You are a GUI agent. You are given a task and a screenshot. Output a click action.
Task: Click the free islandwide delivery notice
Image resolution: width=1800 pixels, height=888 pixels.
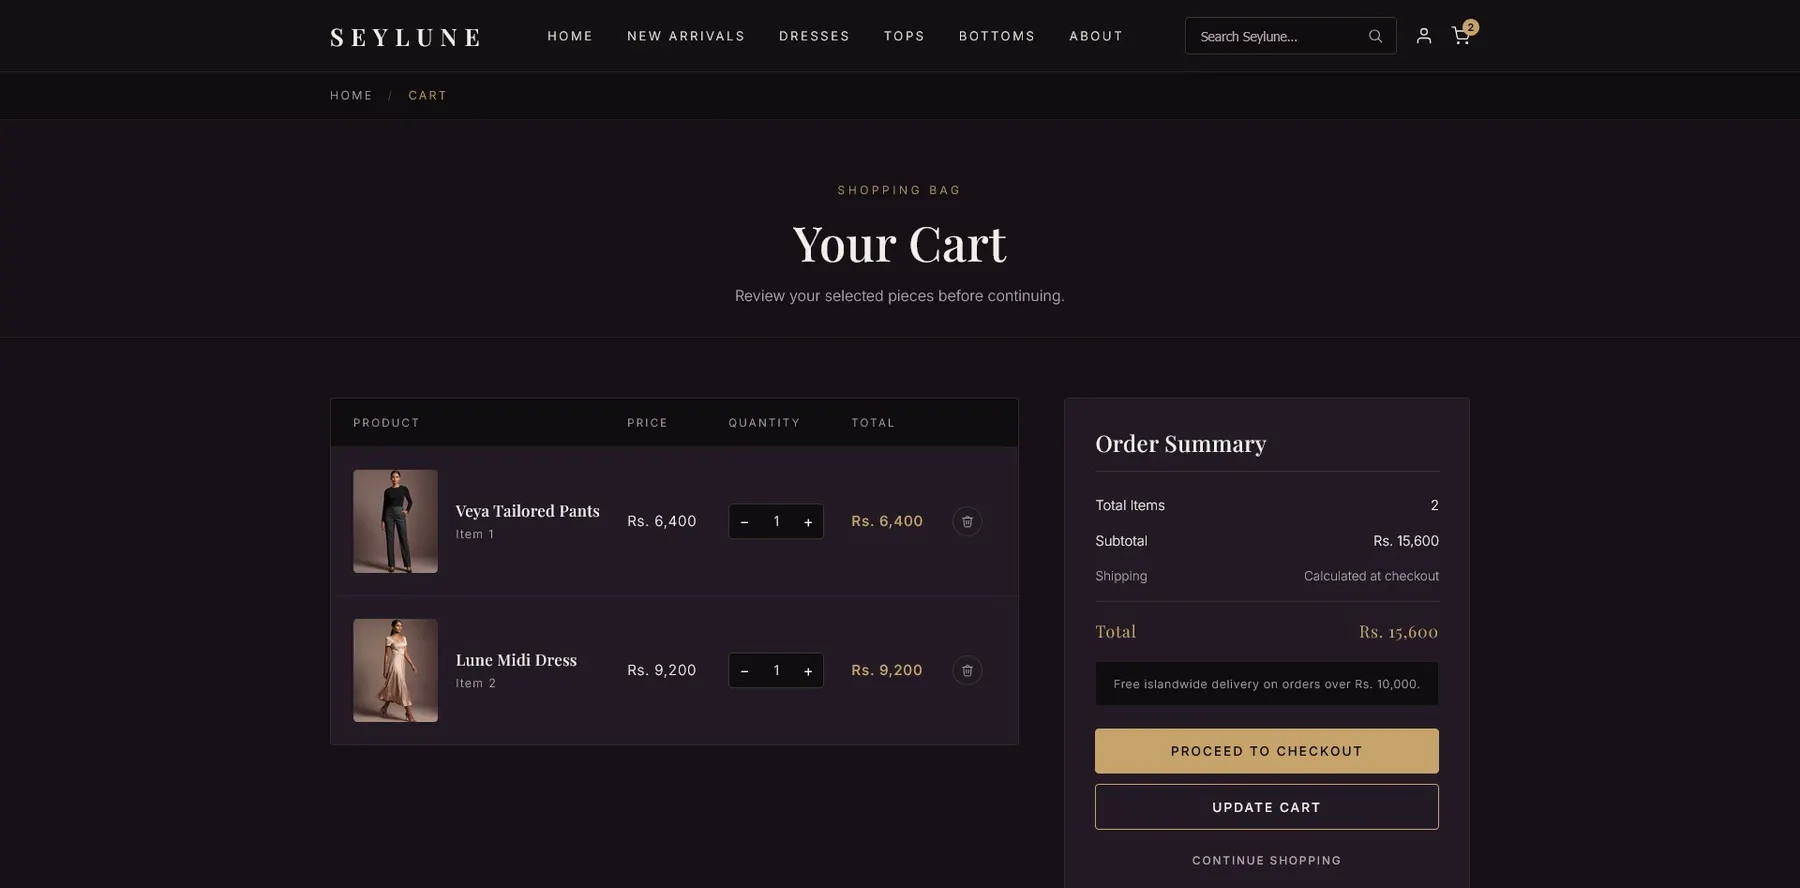(1267, 684)
